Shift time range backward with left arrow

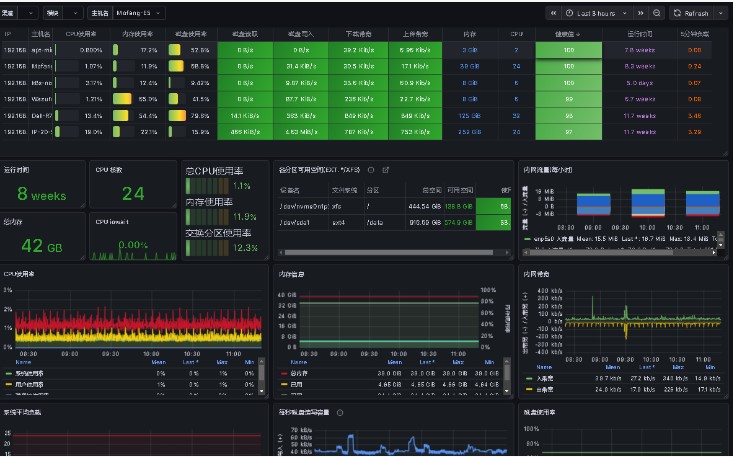coord(552,13)
